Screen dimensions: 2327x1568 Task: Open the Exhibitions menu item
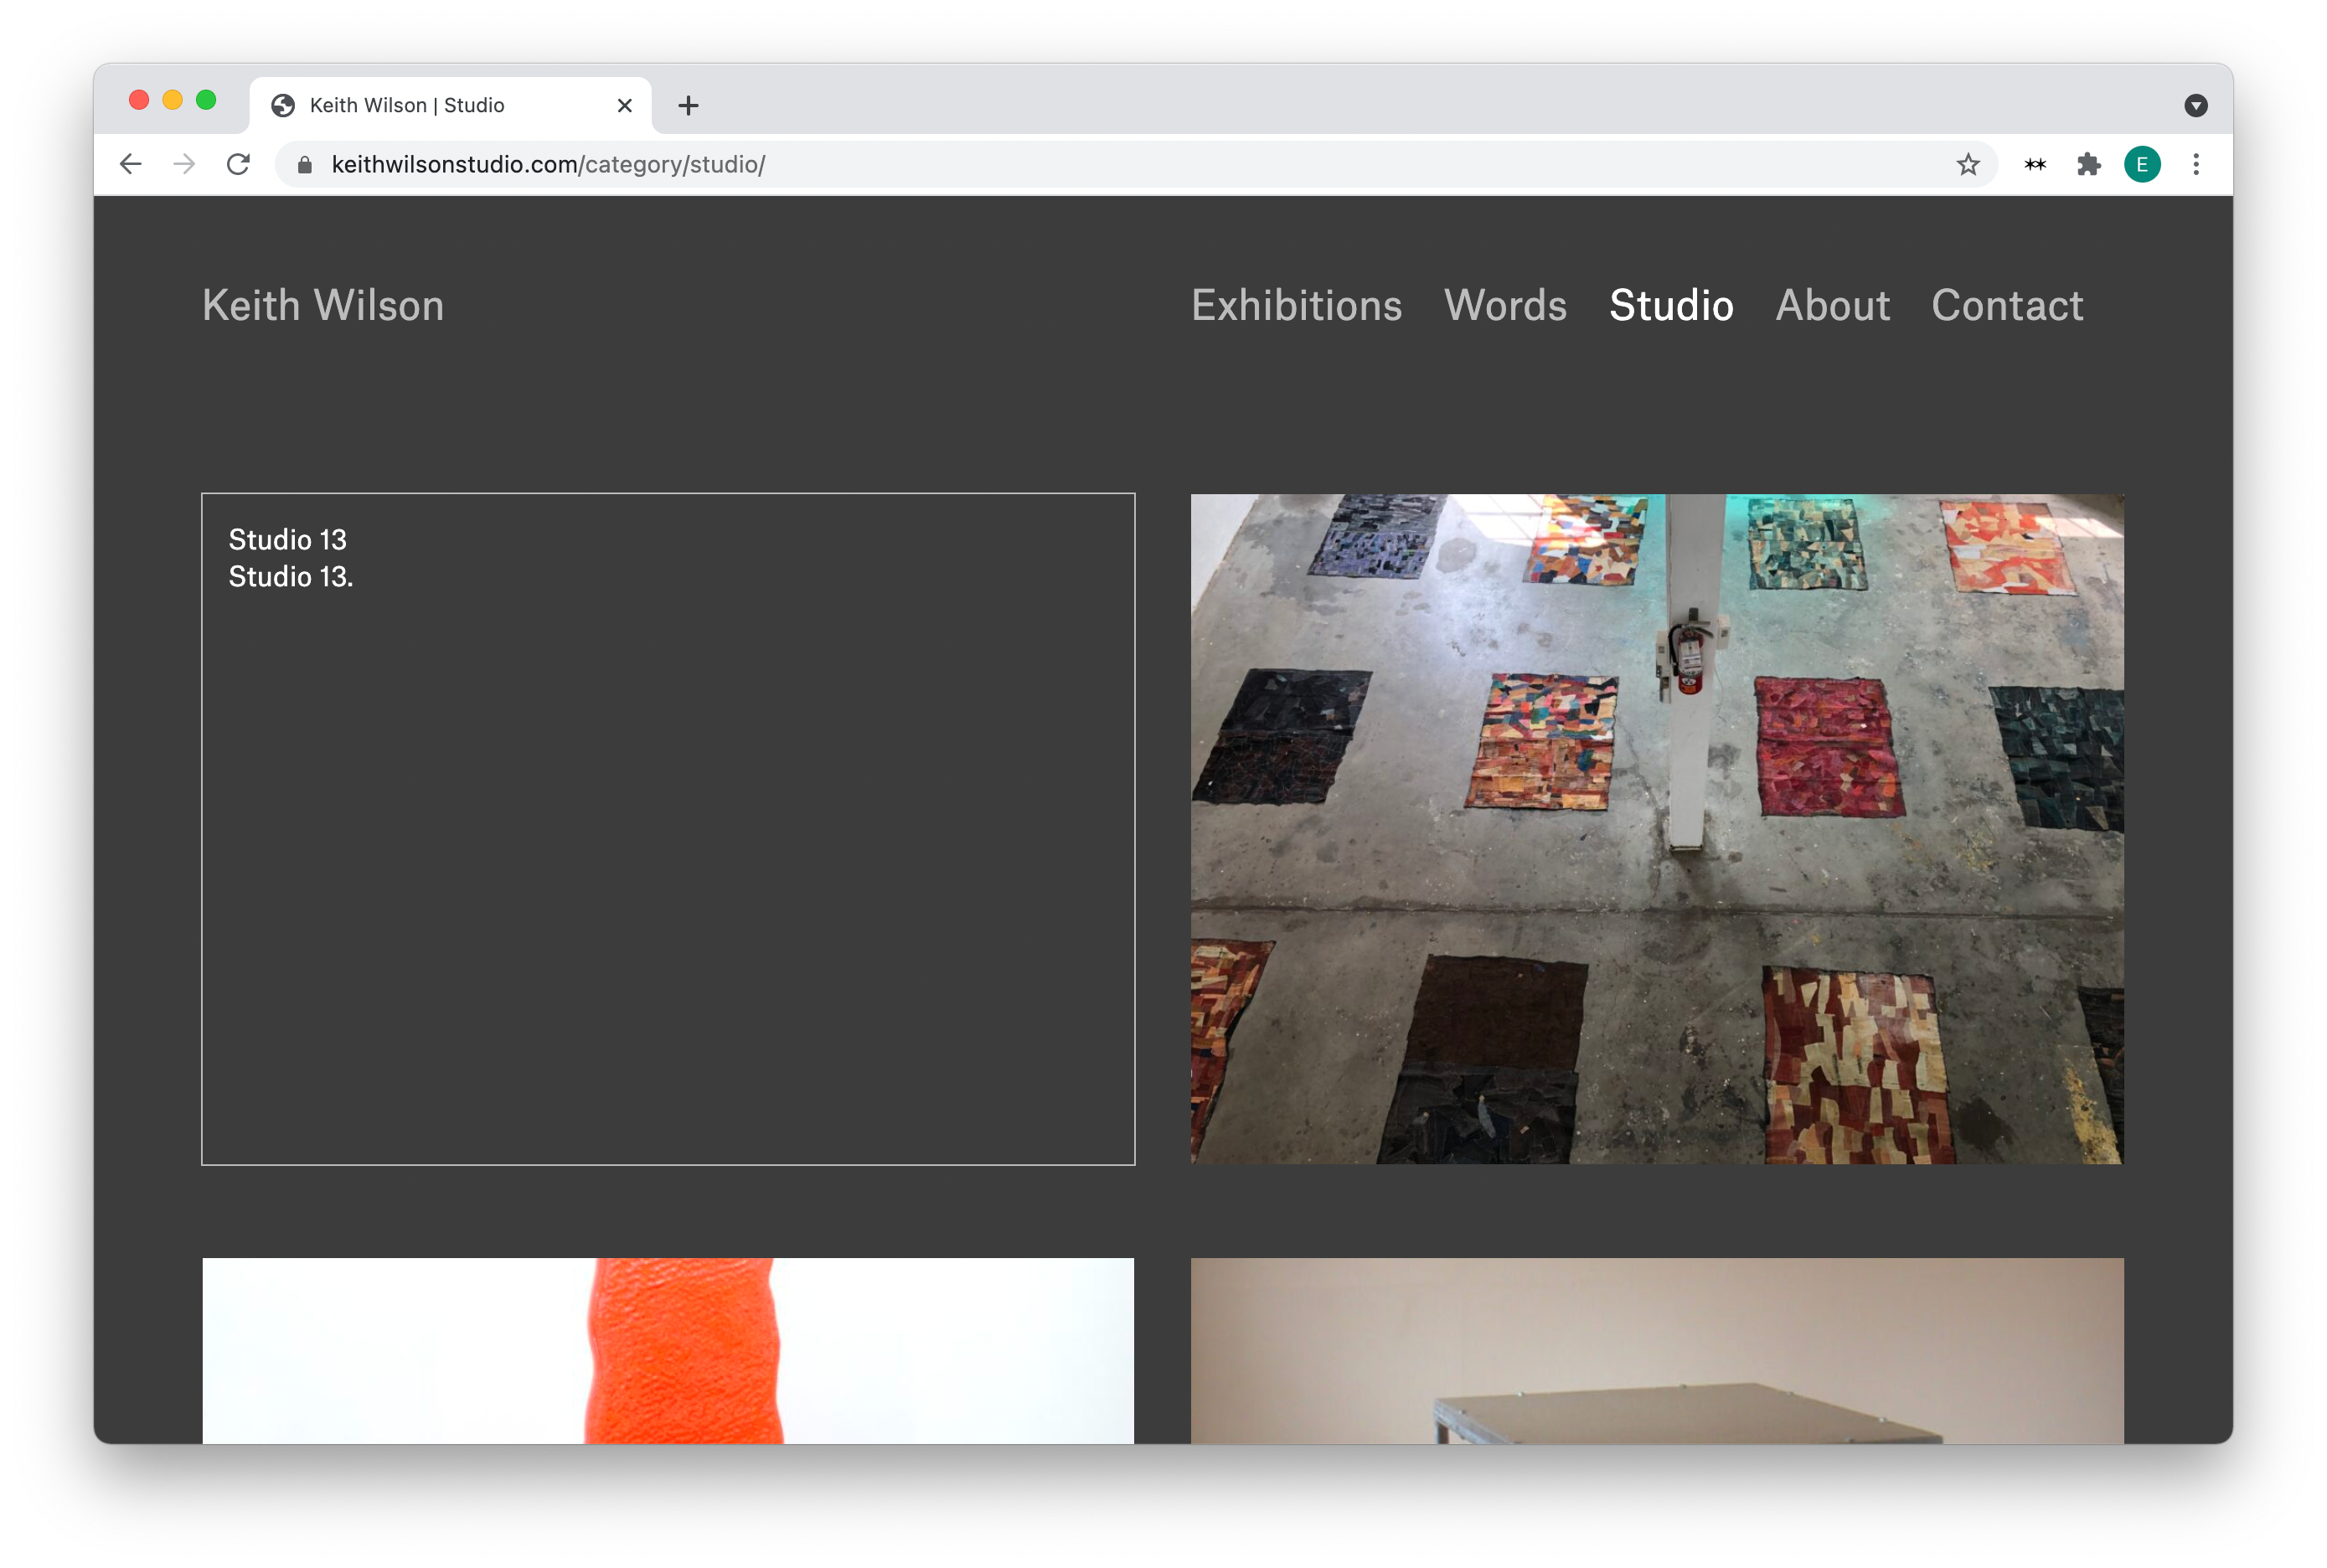coord(1296,305)
